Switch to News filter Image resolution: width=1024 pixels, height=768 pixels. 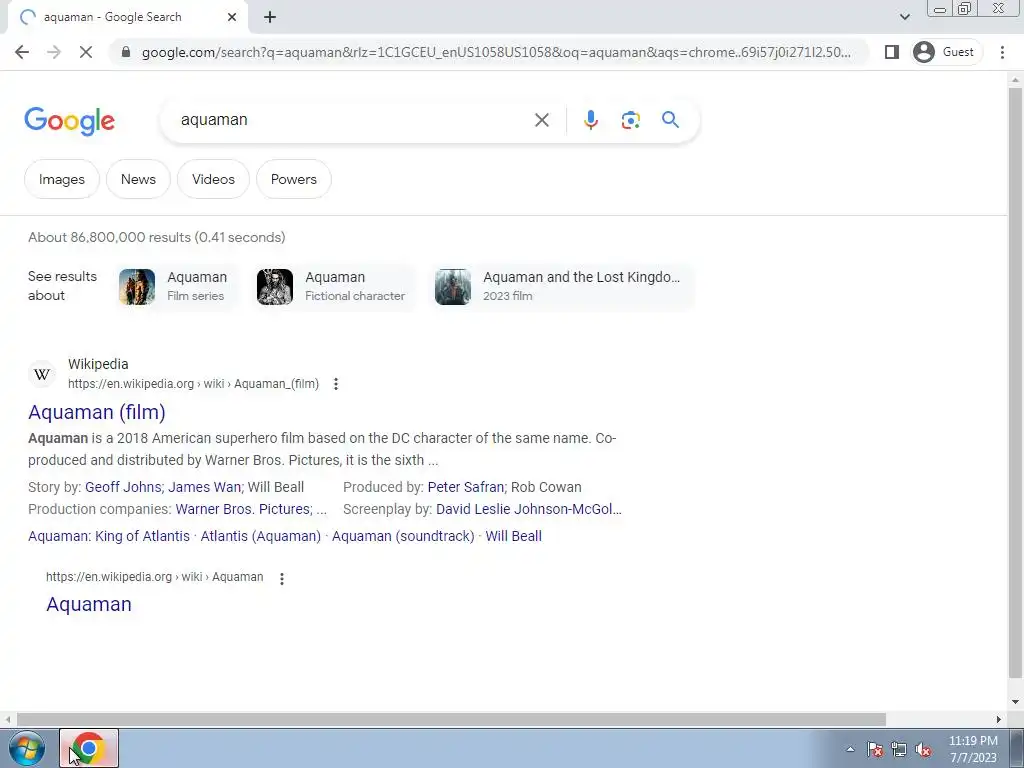[138, 179]
